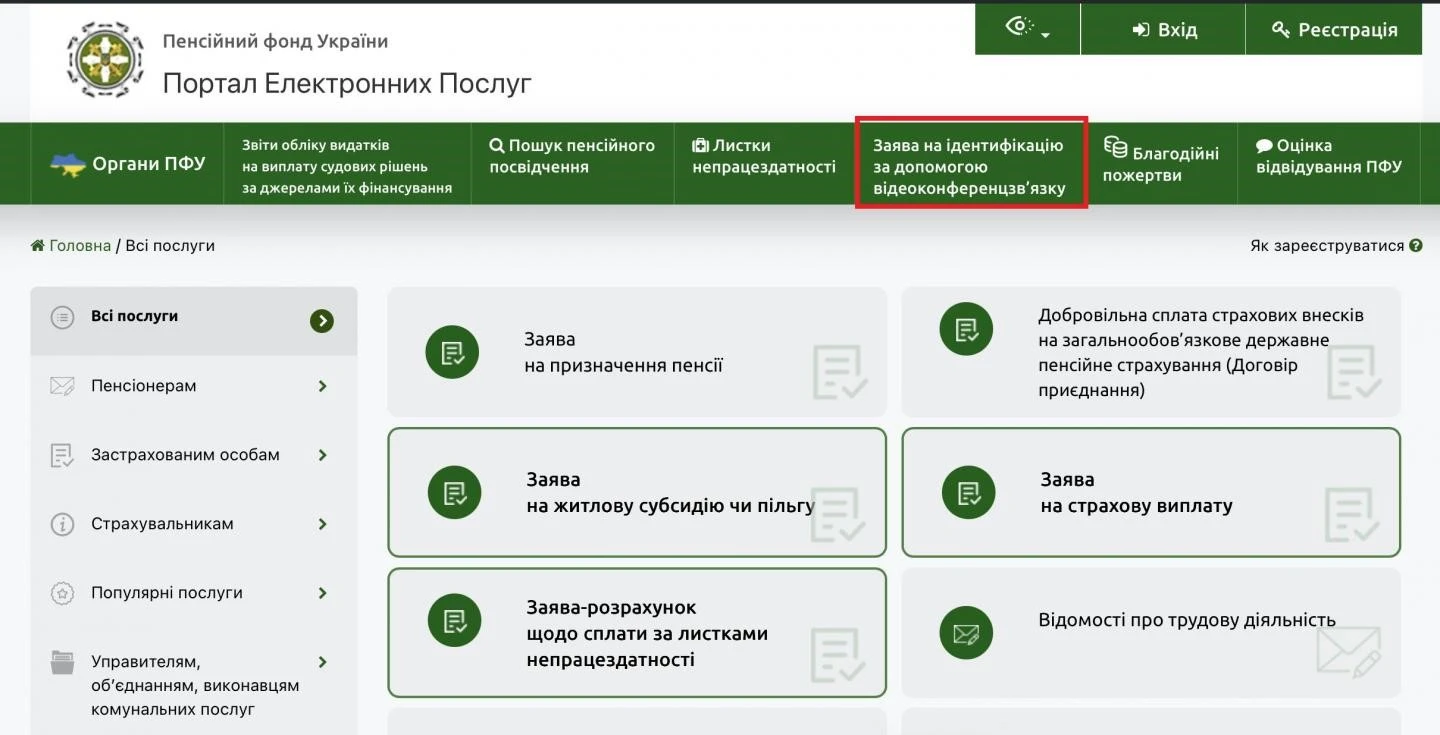Viewport: 1440px width, 735px height.
Task: Open the Заява на ідентифікацію за допомогою відеоконференцзв'язку tab
Action: tap(970, 163)
